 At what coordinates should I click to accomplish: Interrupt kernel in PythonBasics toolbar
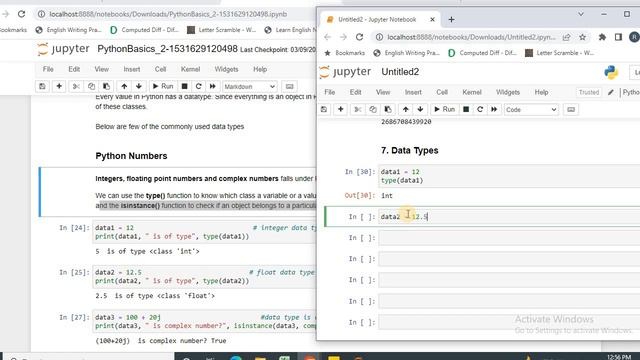pyautogui.click(x=184, y=86)
